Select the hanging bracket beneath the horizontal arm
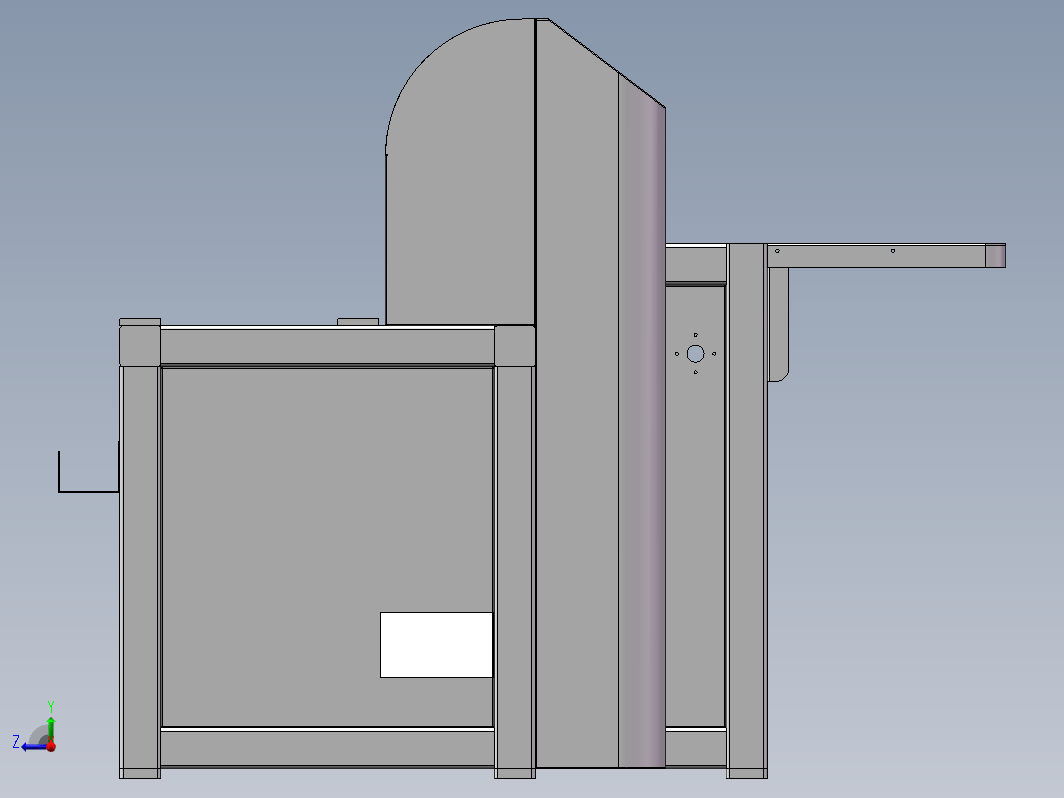Image resolution: width=1064 pixels, height=798 pixels. pyautogui.click(x=778, y=324)
